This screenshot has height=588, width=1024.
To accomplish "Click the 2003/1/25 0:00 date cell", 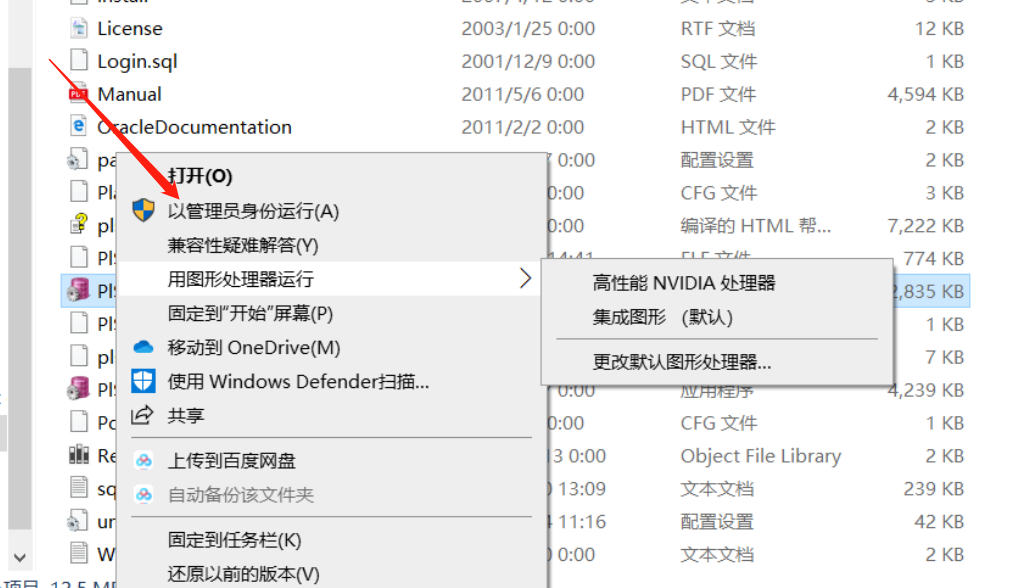I will [x=528, y=28].
